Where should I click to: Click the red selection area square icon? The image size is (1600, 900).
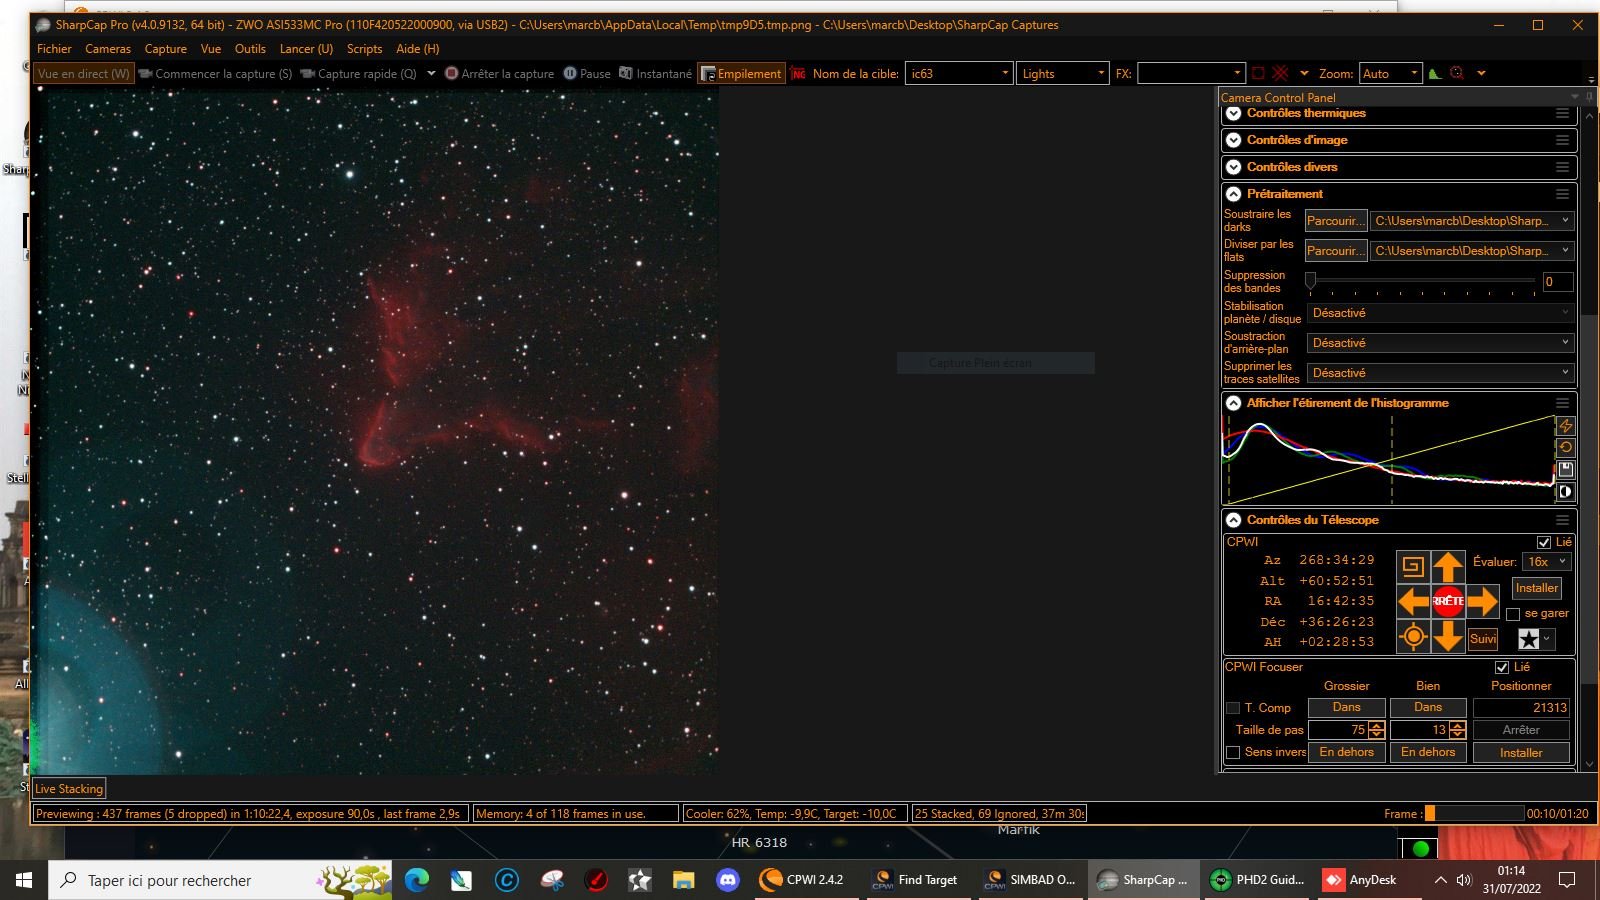[x=1258, y=73]
